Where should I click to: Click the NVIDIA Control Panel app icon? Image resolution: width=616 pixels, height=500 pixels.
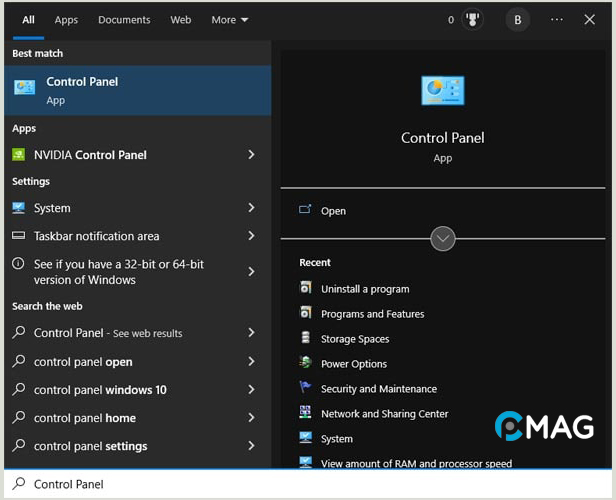pyautogui.click(x=18, y=155)
